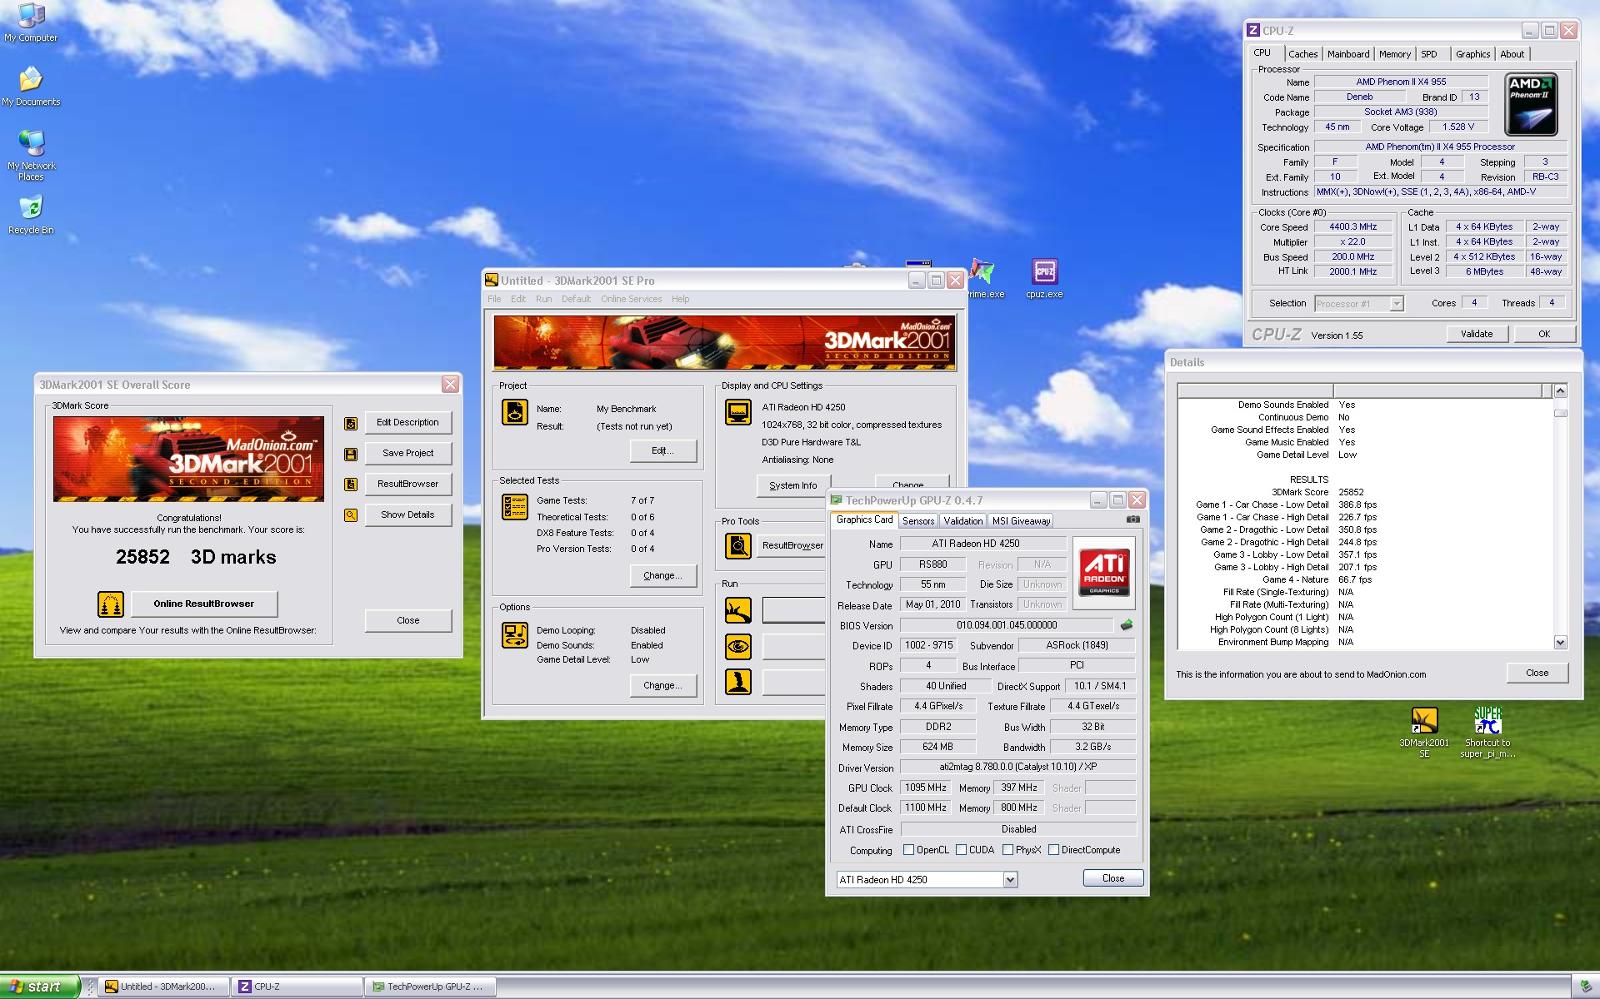Click the GPU-Z BIOS save chip icon
The height and width of the screenshot is (999, 1600).
point(1127,626)
